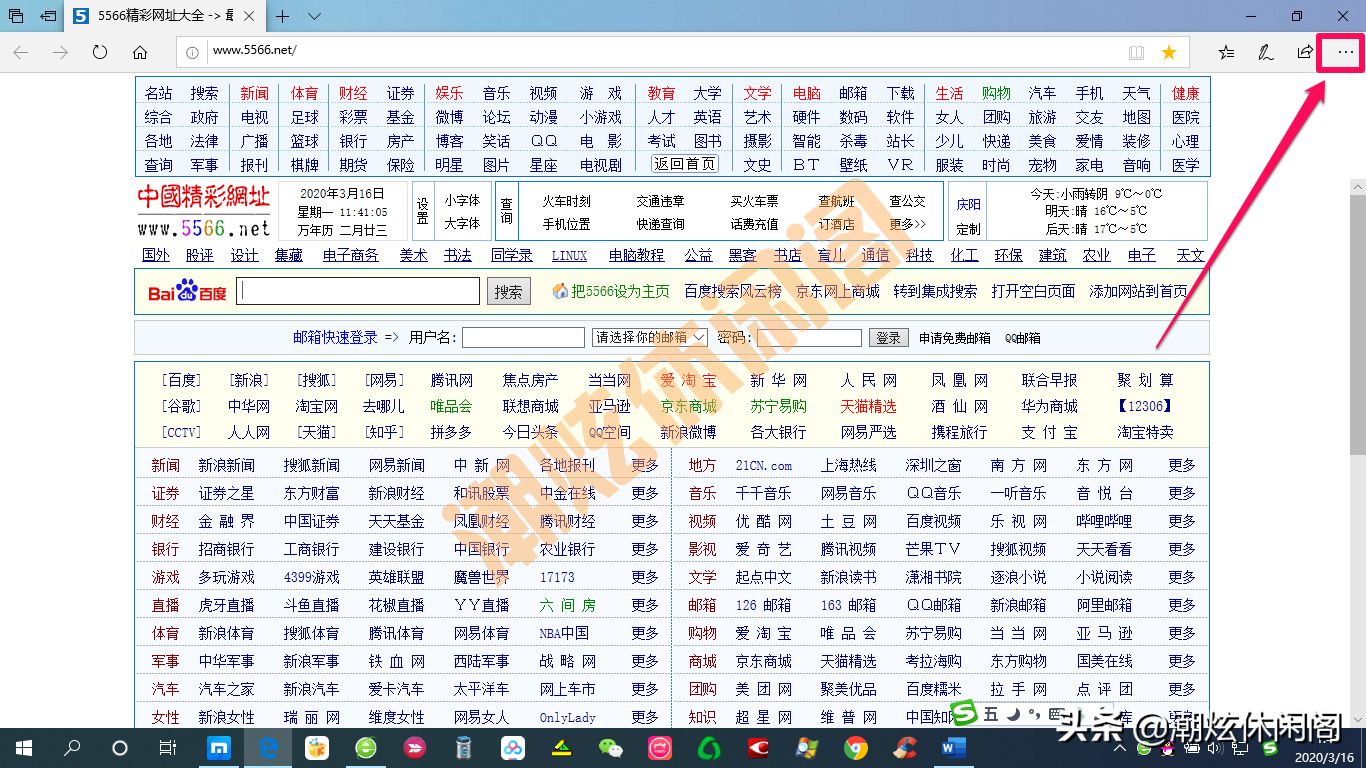1366x768 pixels.
Task: Click 更多>> in the 查询 tools box
Action: 908,224
